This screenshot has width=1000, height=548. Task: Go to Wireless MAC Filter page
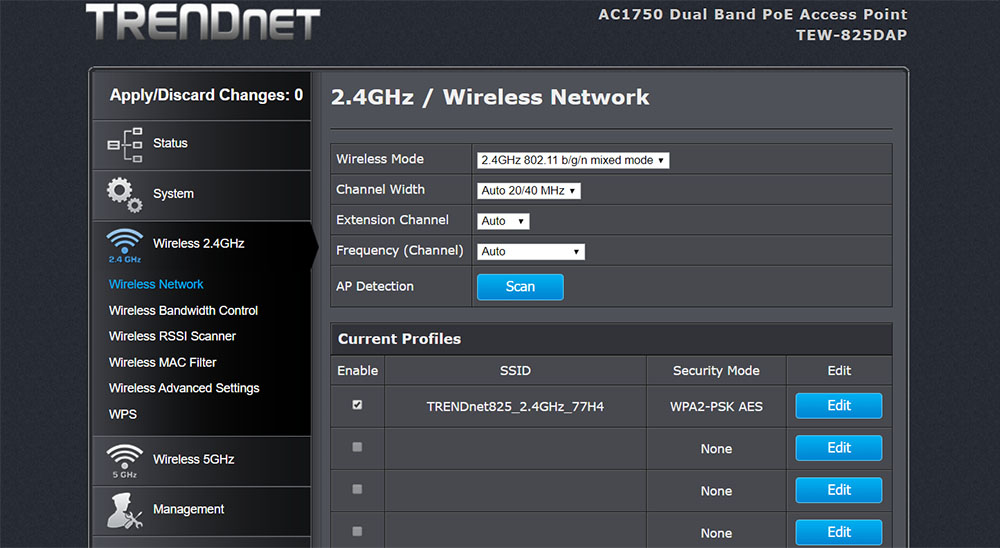tap(163, 362)
